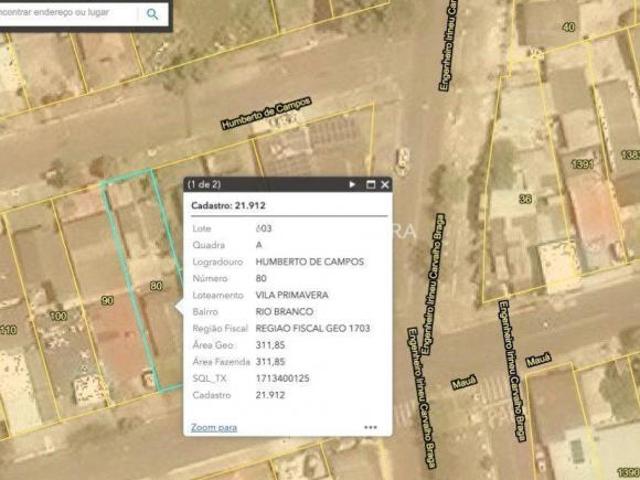
Task: Select the parcel labeled 36
Action: click(525, 199)
